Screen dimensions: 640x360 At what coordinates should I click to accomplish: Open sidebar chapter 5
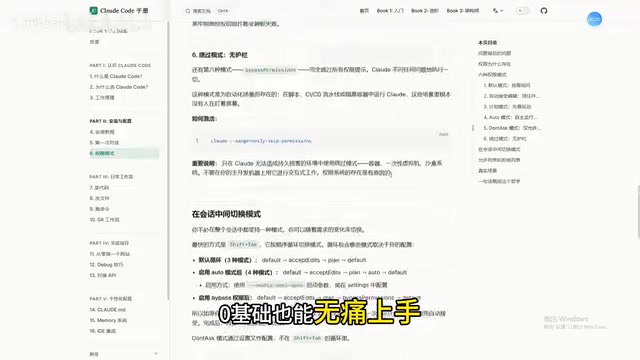coord(104,142)
